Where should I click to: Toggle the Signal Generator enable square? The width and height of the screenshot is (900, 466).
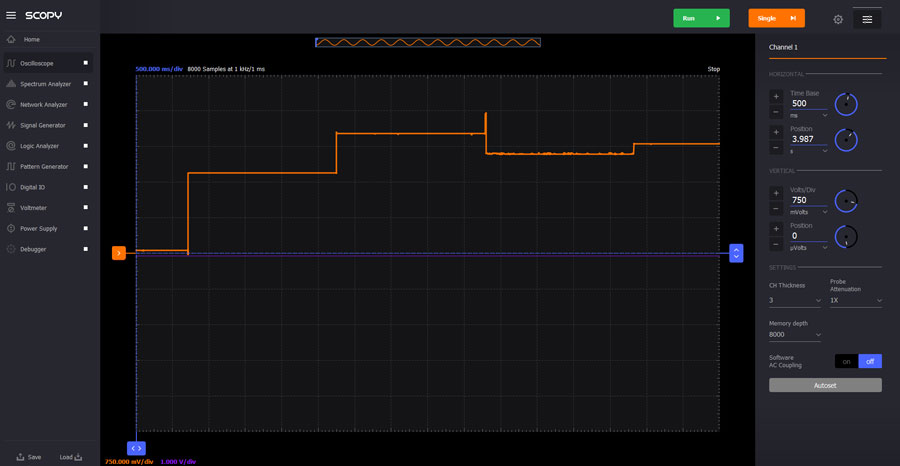click(85, 125)
